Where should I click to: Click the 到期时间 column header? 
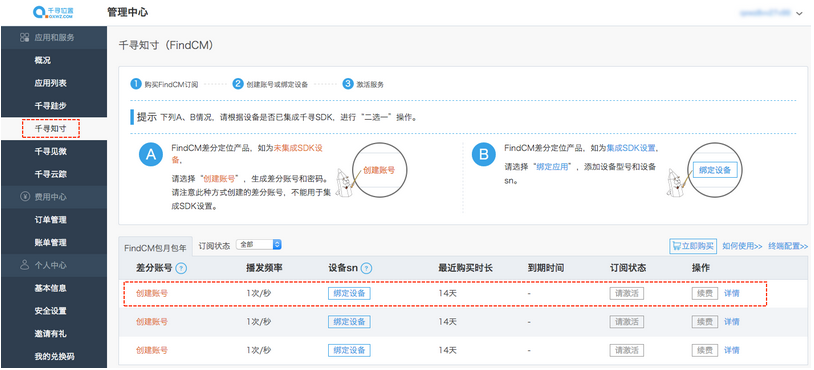click(546, 268)
